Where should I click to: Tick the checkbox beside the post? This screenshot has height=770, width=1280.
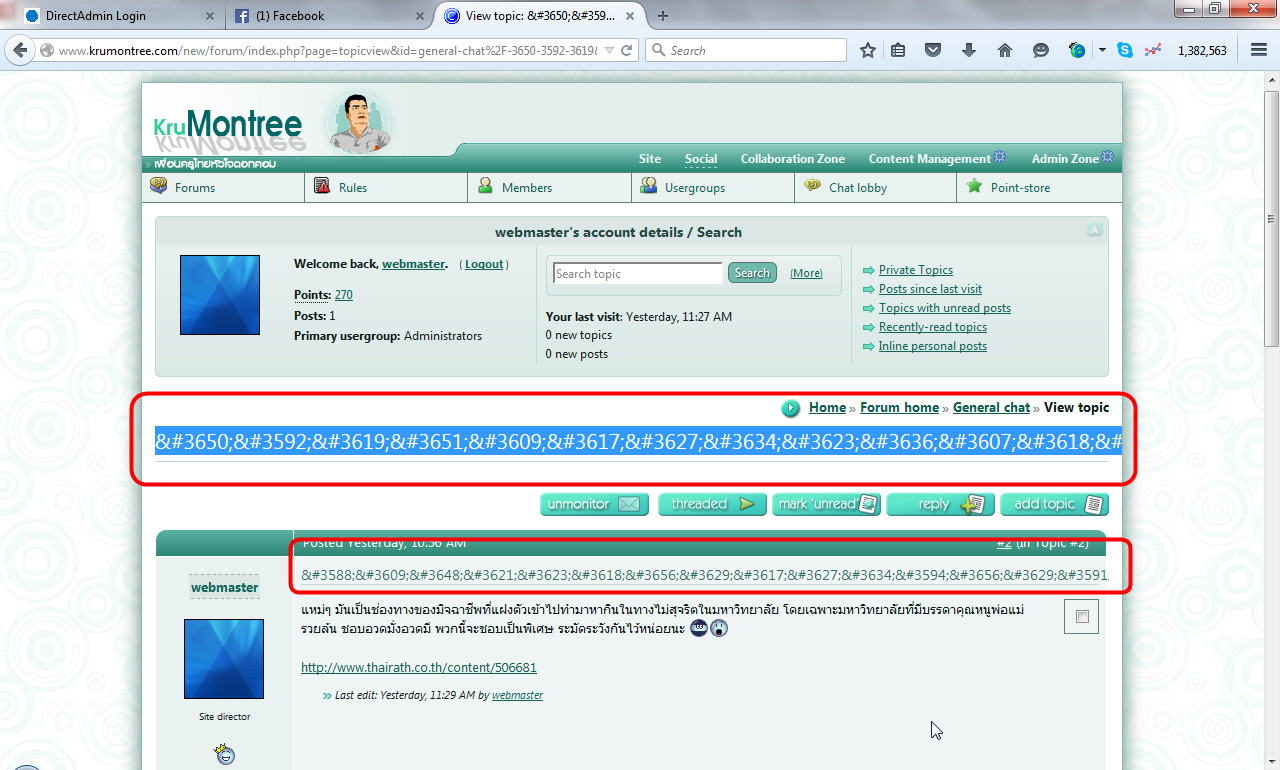1082,617
